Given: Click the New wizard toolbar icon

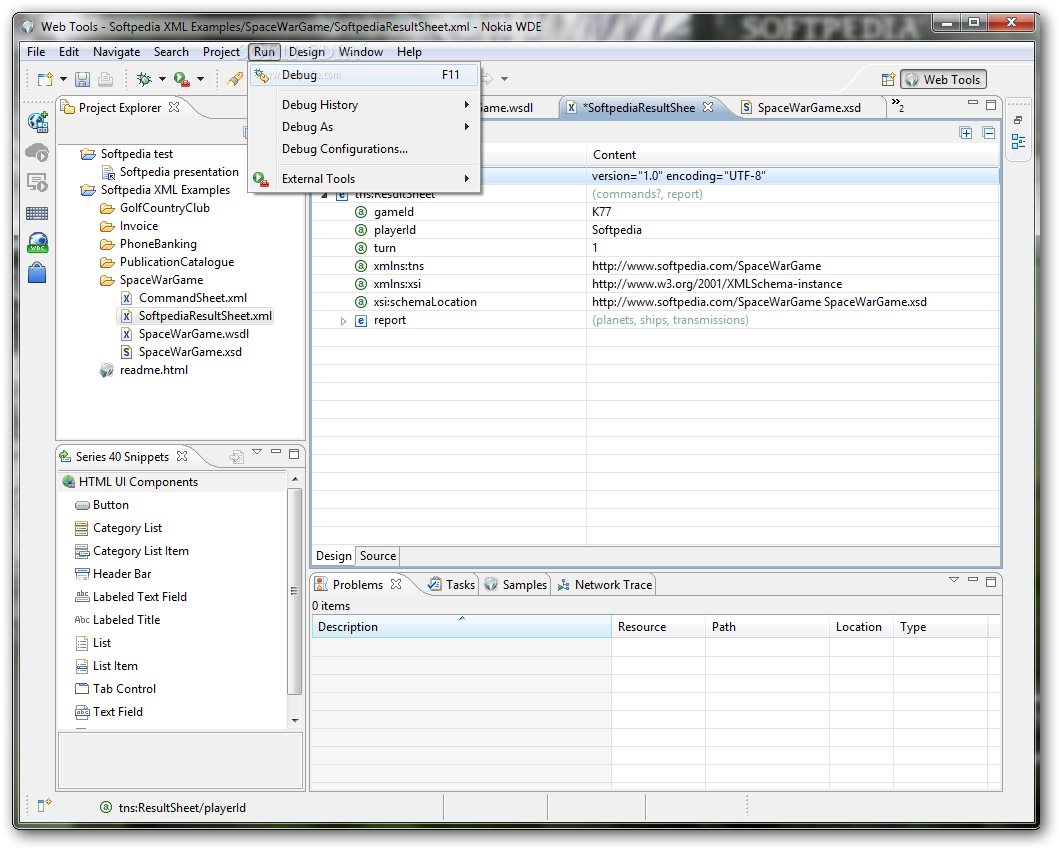Looking at the screenshot, I should [x=45, y=79].
